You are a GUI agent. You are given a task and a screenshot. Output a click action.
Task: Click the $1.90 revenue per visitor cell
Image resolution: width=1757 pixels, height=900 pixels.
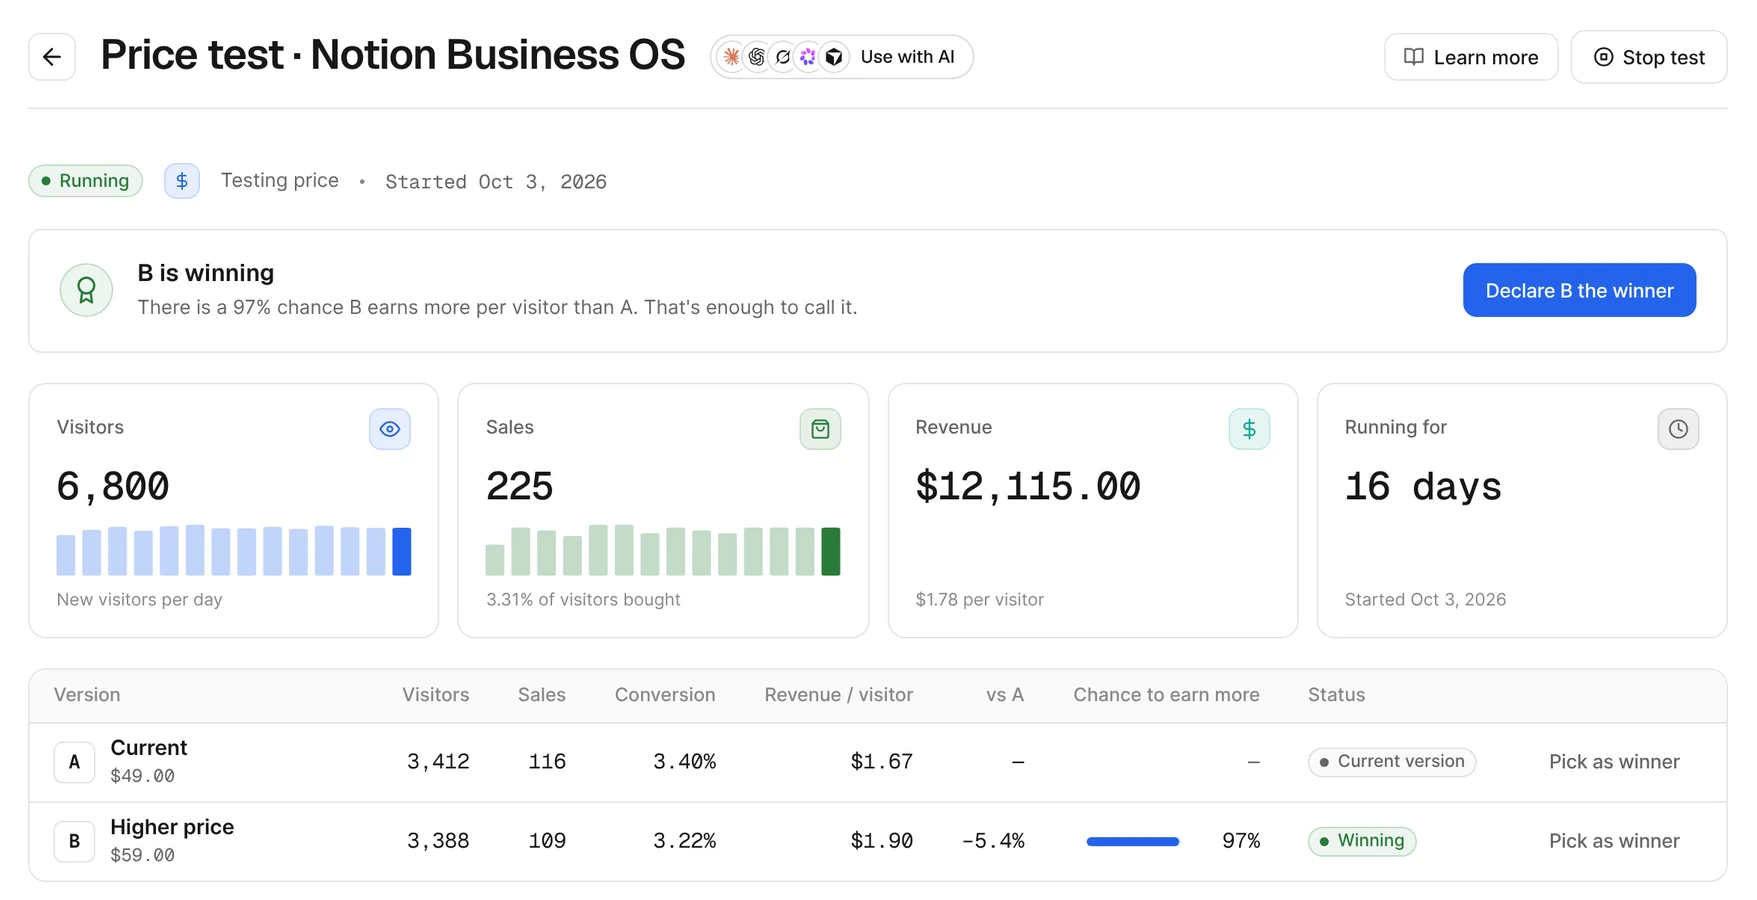(881, 841)
